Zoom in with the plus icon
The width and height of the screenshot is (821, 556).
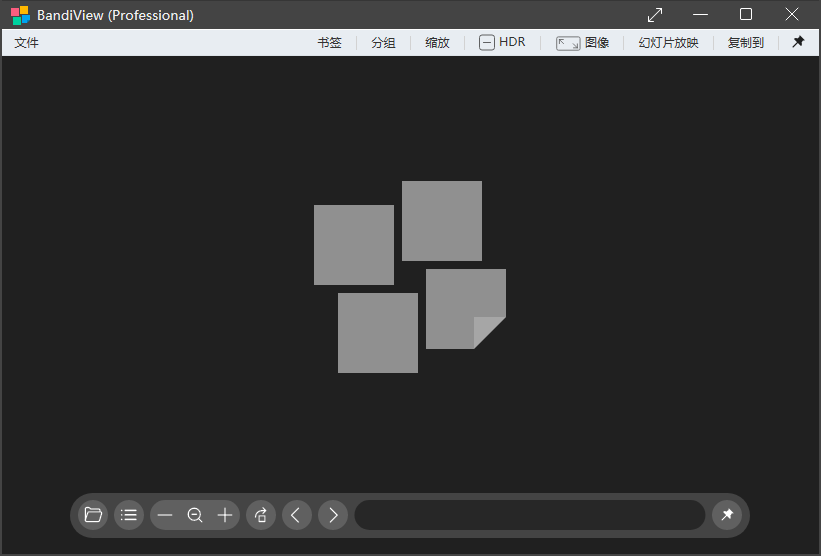pos(225,515)
